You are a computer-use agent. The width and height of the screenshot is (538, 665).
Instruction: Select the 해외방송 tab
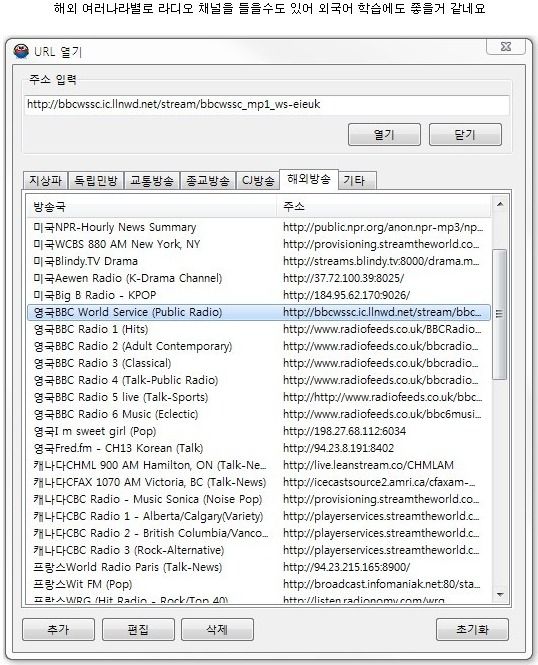(x=309, y=179)
